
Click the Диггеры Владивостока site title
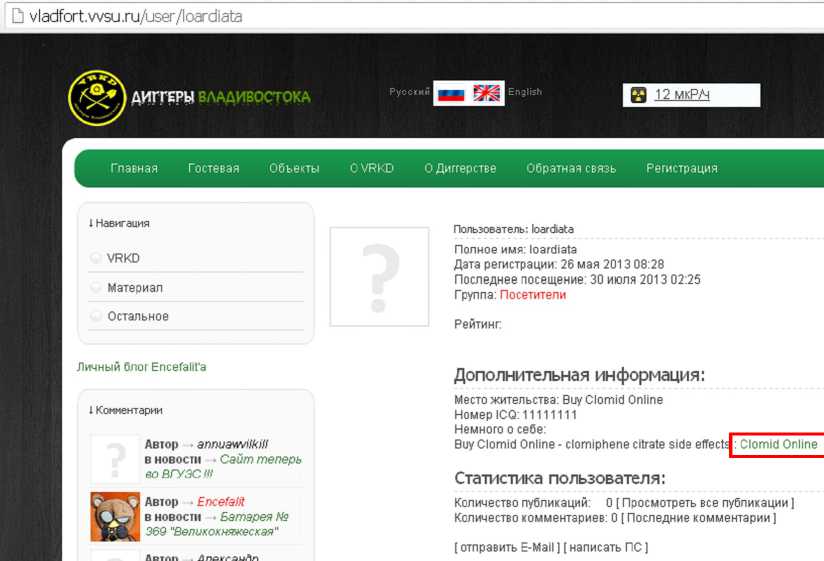(x=221, y=97)
